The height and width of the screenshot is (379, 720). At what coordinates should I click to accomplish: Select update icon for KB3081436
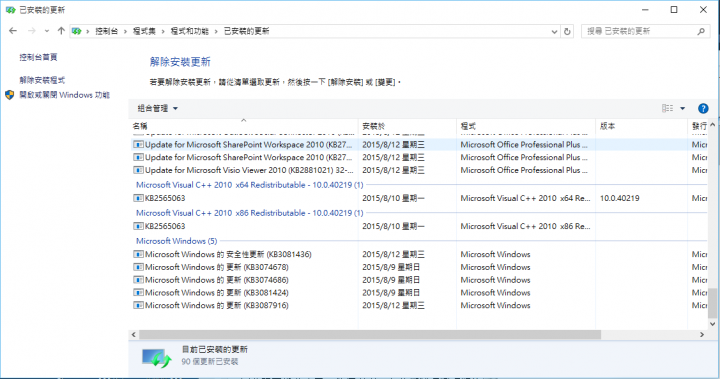pos(138,254)
